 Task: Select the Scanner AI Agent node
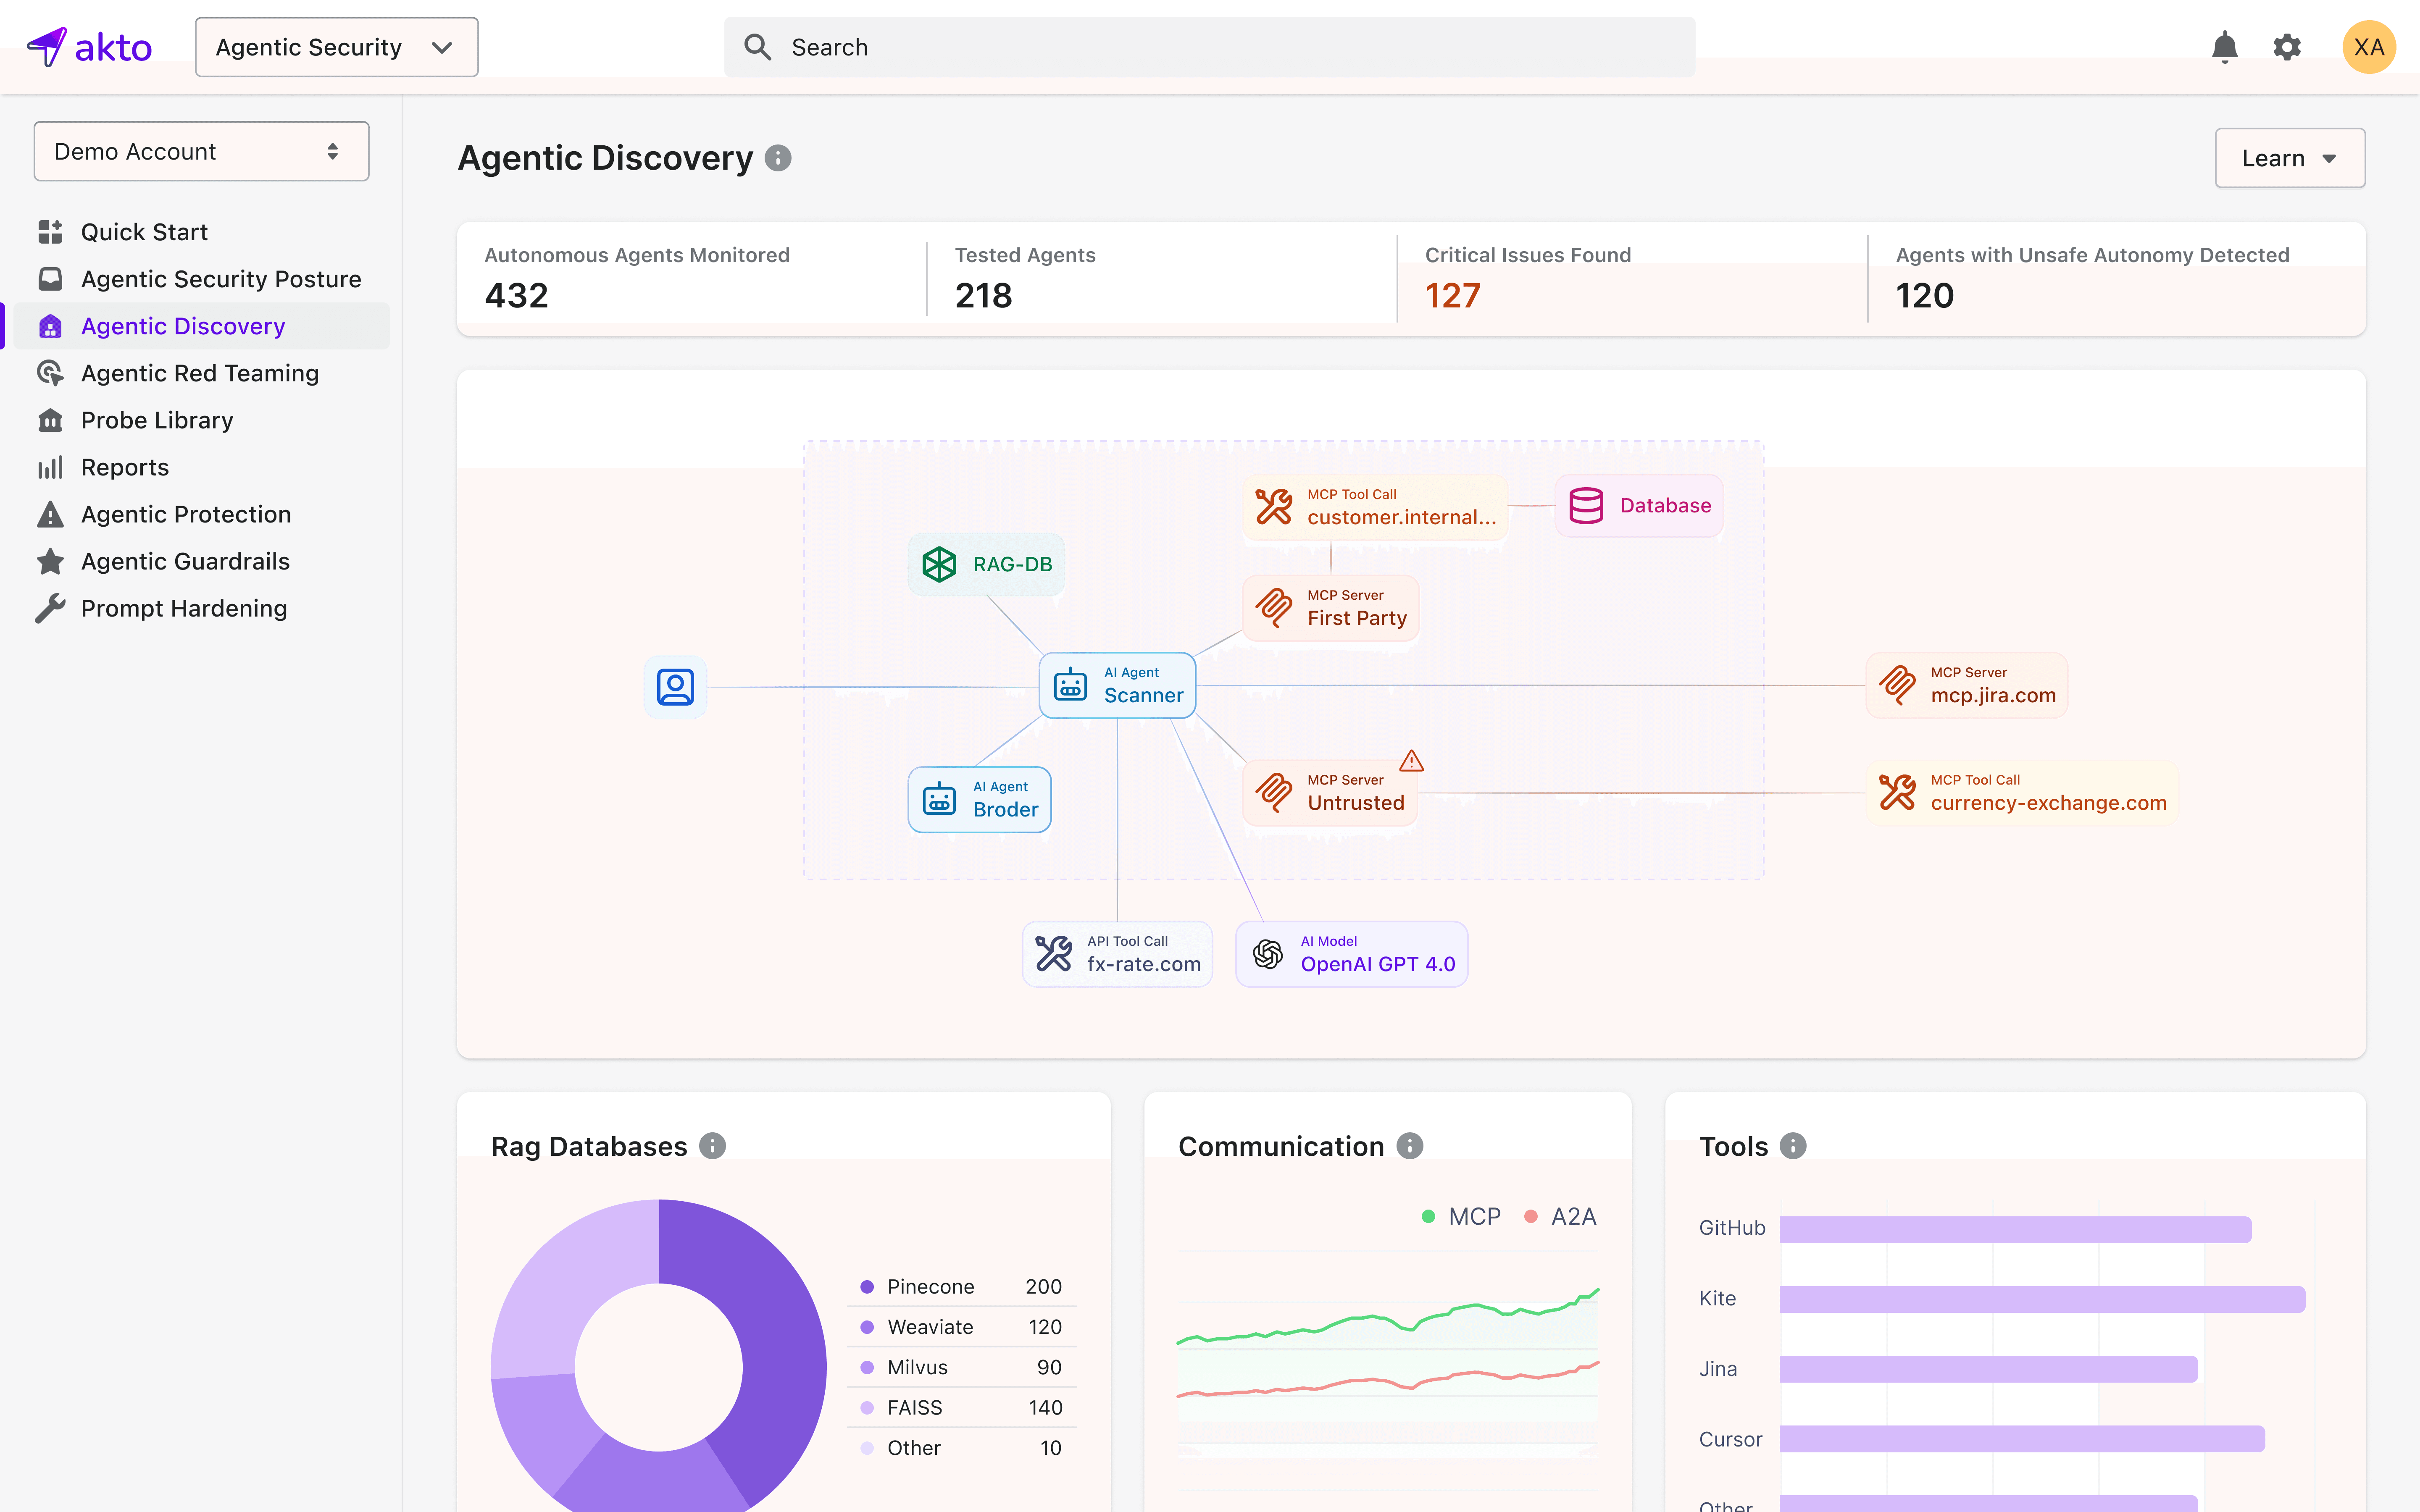point(1117,685)
